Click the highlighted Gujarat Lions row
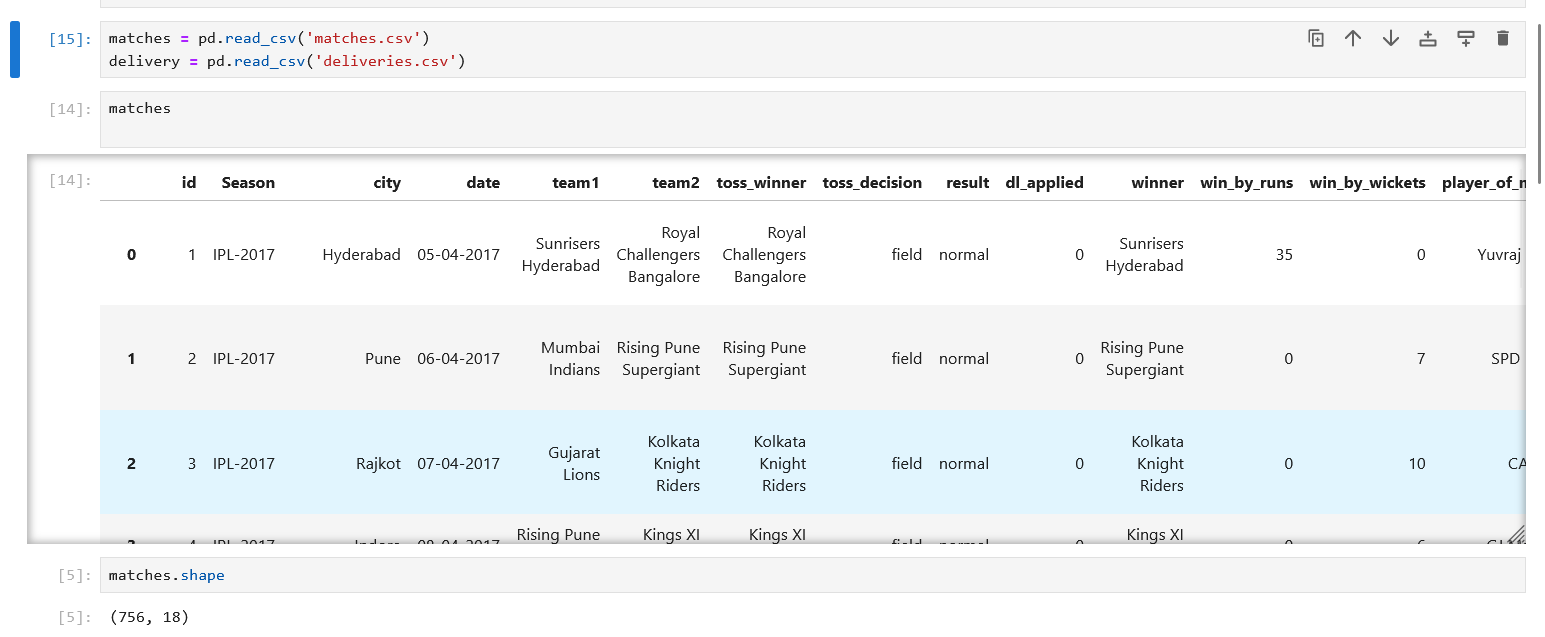This screenshot has width=1545, height=637. (x=574, y=463)
